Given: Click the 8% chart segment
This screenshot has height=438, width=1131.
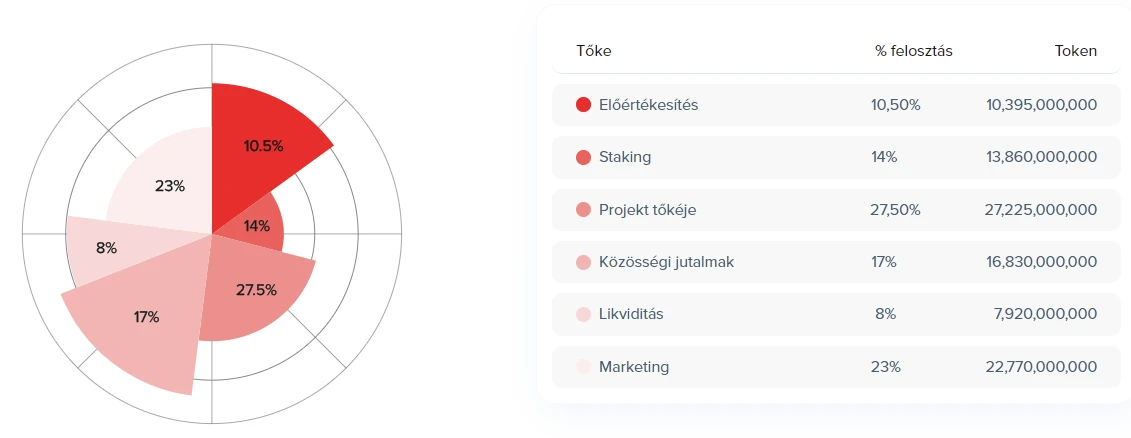Looking at the screenshot, I should coord(107,248).
